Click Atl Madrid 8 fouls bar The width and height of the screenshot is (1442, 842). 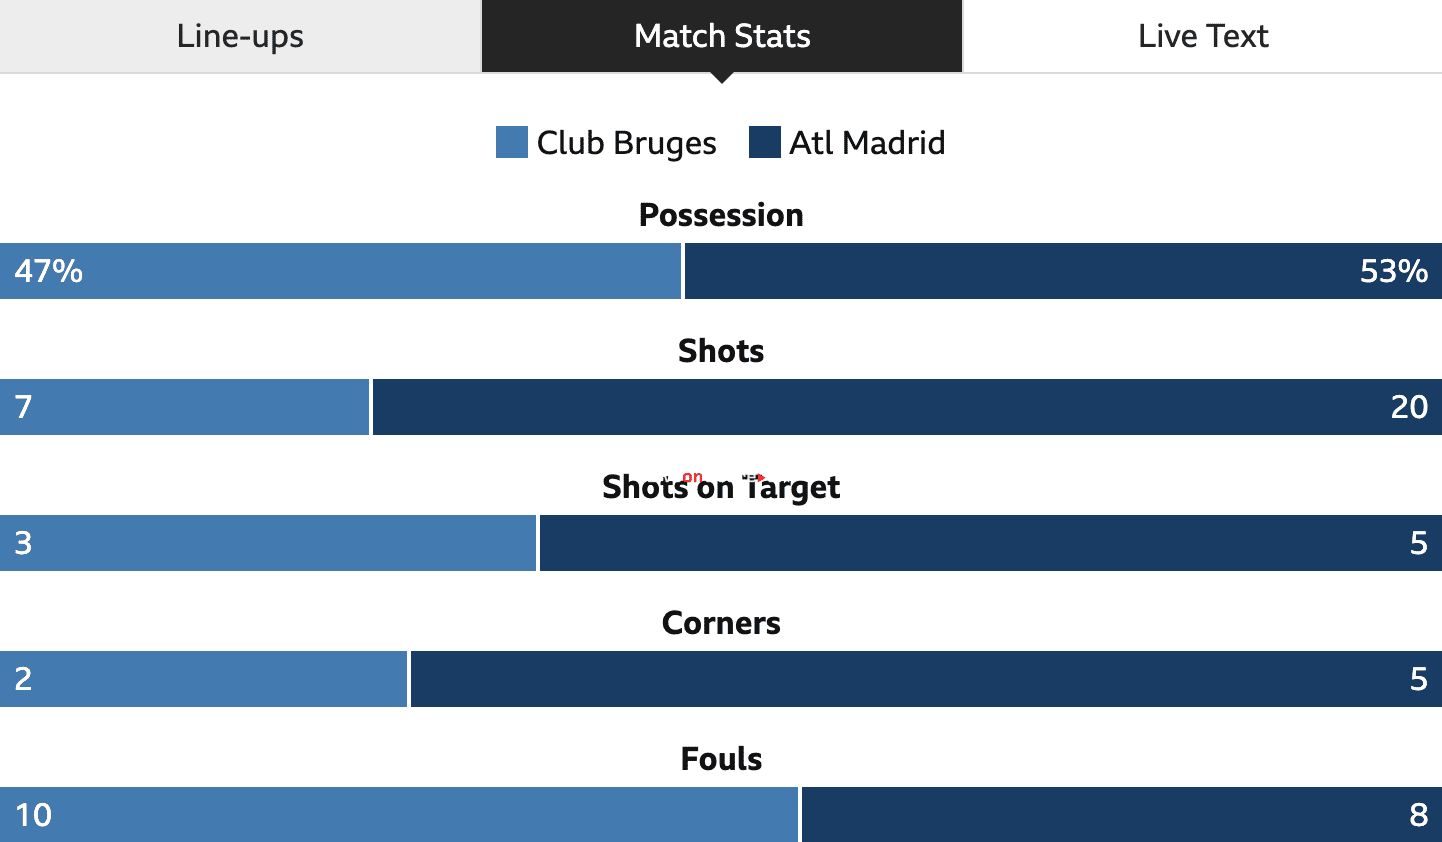(1122, 814)
